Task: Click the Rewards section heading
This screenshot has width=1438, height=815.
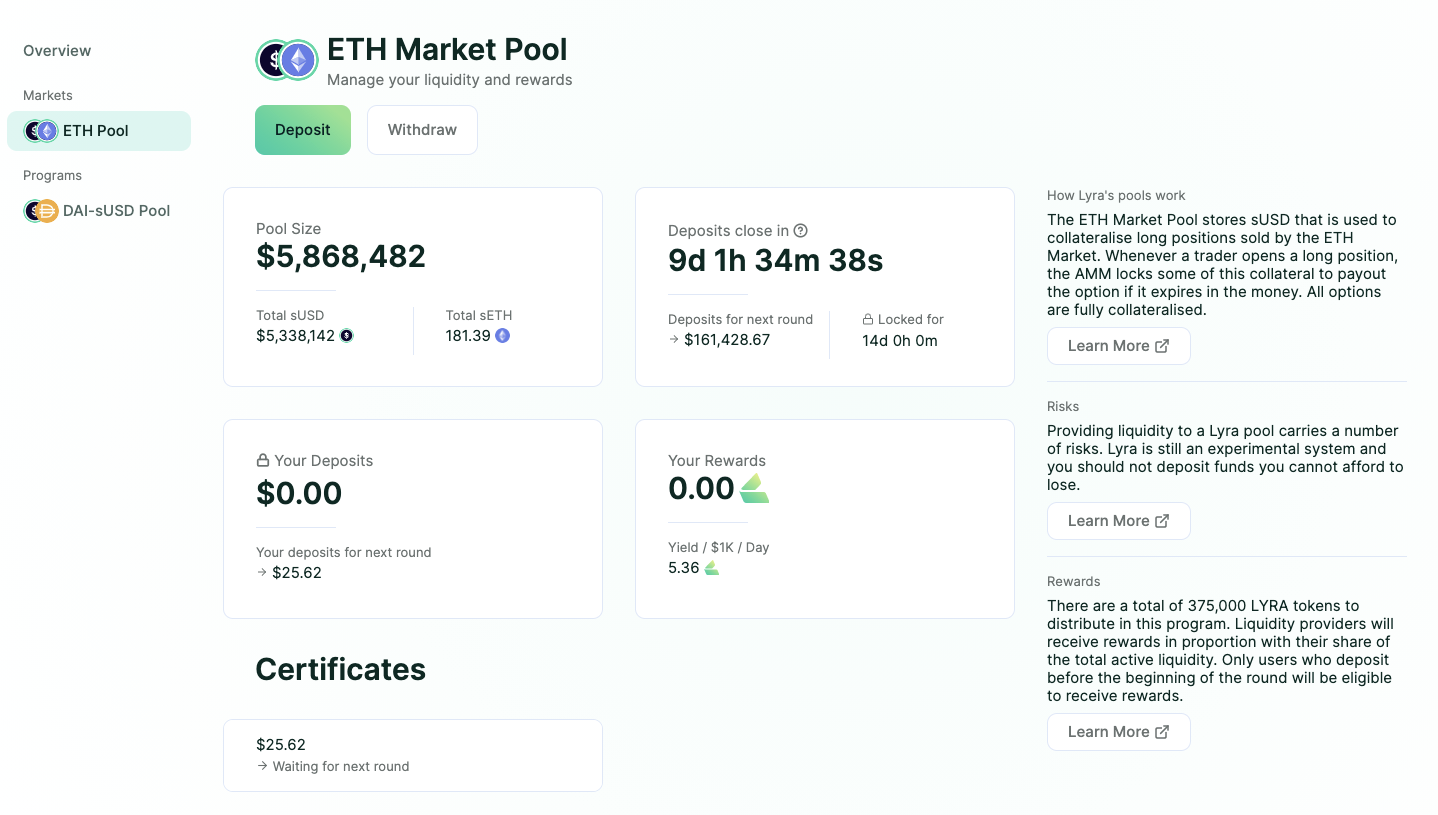Action: coord(1074,582)
